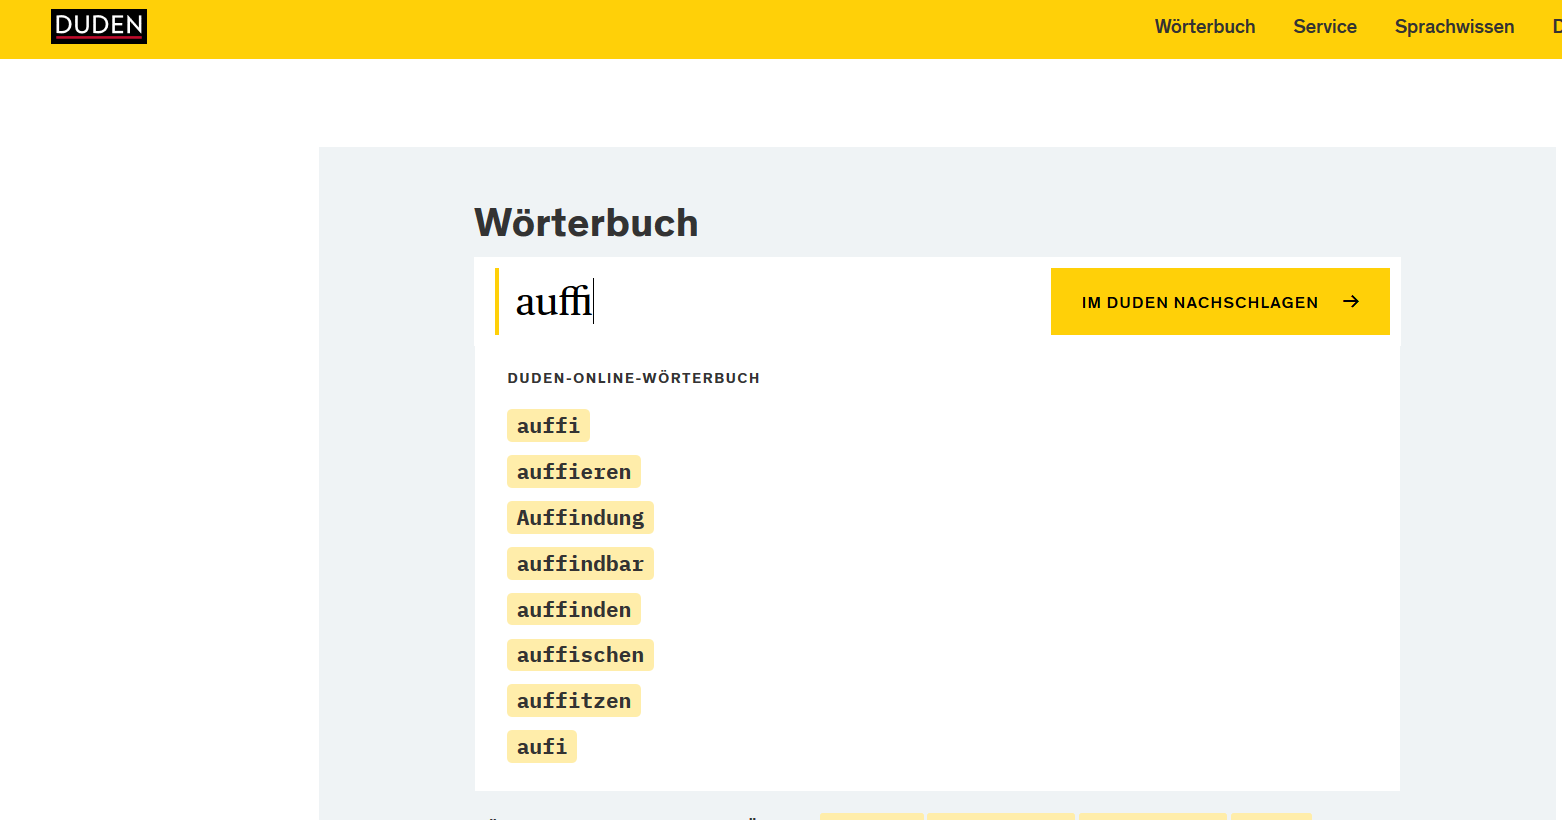Click the first yellow chip below suggestions panel
Image resolution: width=1562 pixels, height=820 pixels.
(871, 816)
